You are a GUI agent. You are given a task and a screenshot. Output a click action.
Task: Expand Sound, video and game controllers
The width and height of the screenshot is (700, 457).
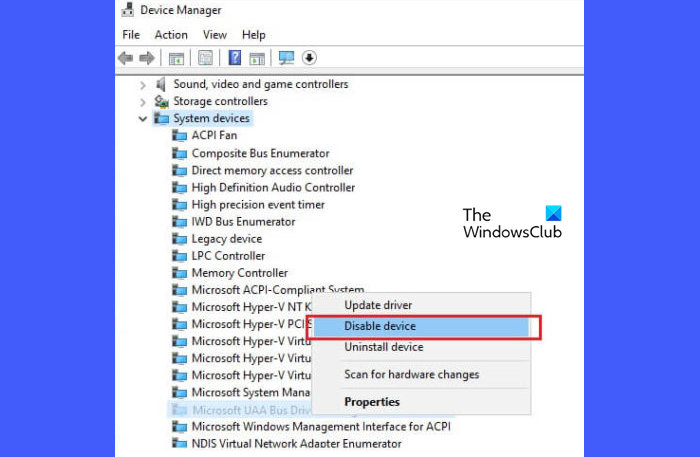(143, 85)
